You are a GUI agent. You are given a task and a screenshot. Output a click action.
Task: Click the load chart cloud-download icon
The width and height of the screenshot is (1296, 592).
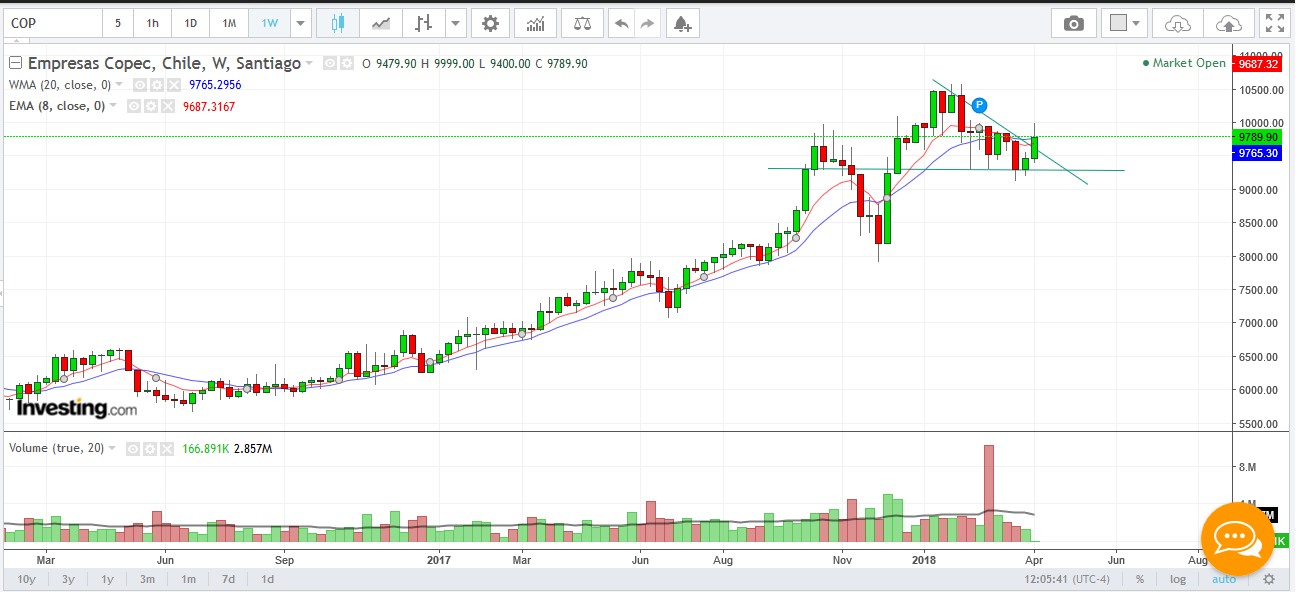pyautogui.click(x=1178, y=23)
